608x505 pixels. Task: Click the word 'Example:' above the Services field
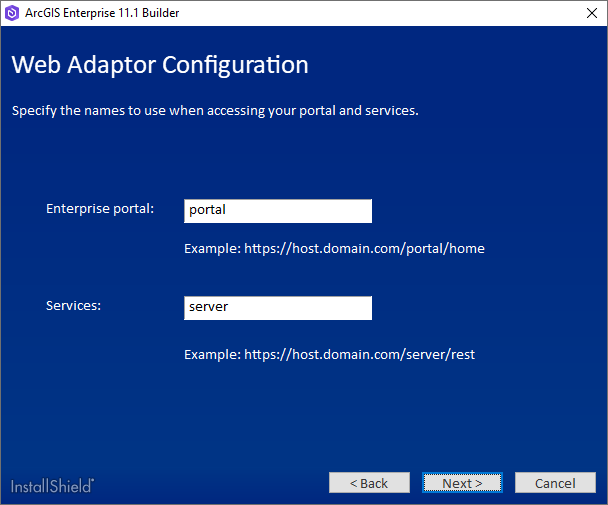(212, 248)
